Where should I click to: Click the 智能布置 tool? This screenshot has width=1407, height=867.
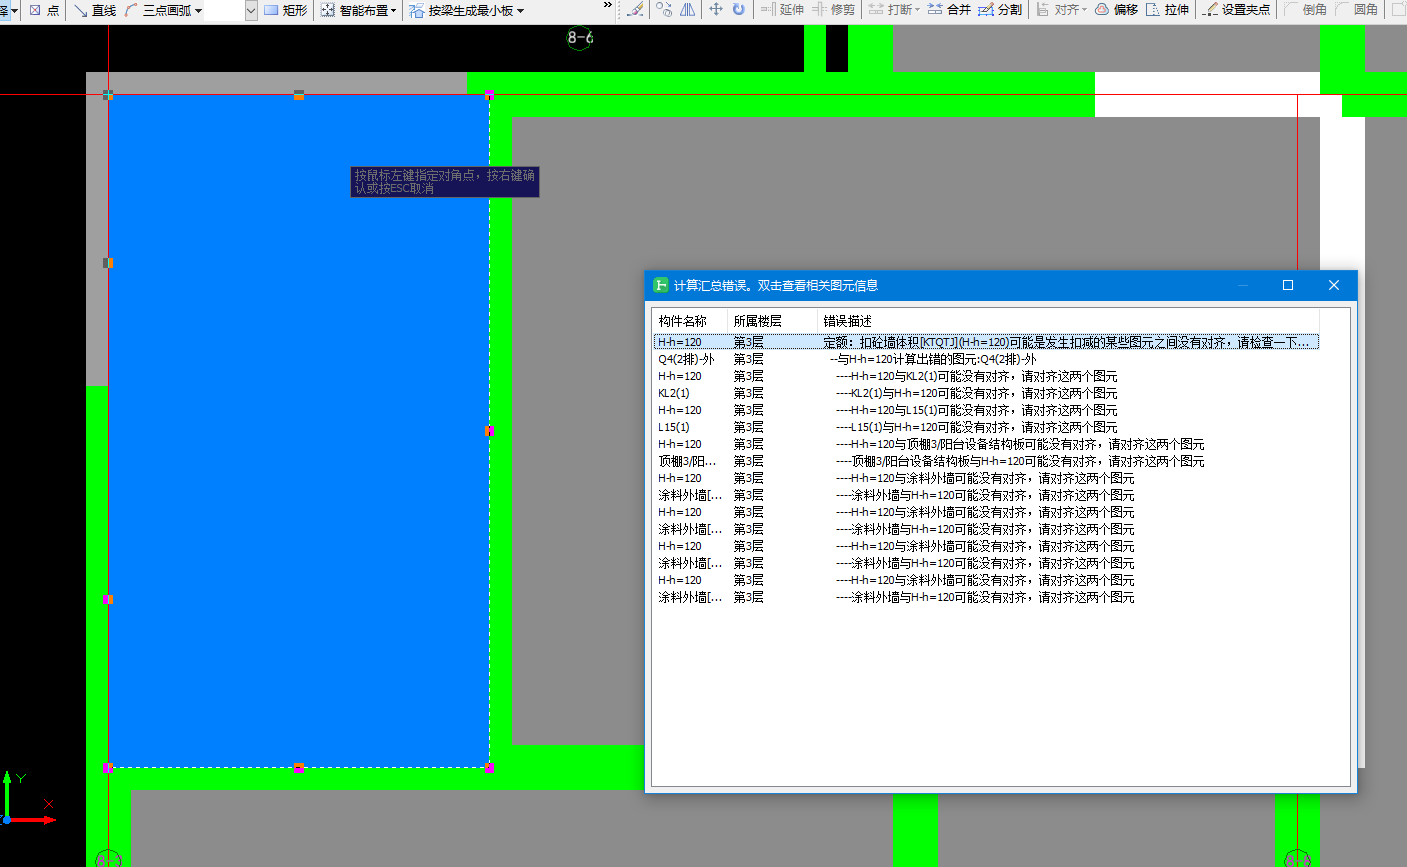point(354,10)
